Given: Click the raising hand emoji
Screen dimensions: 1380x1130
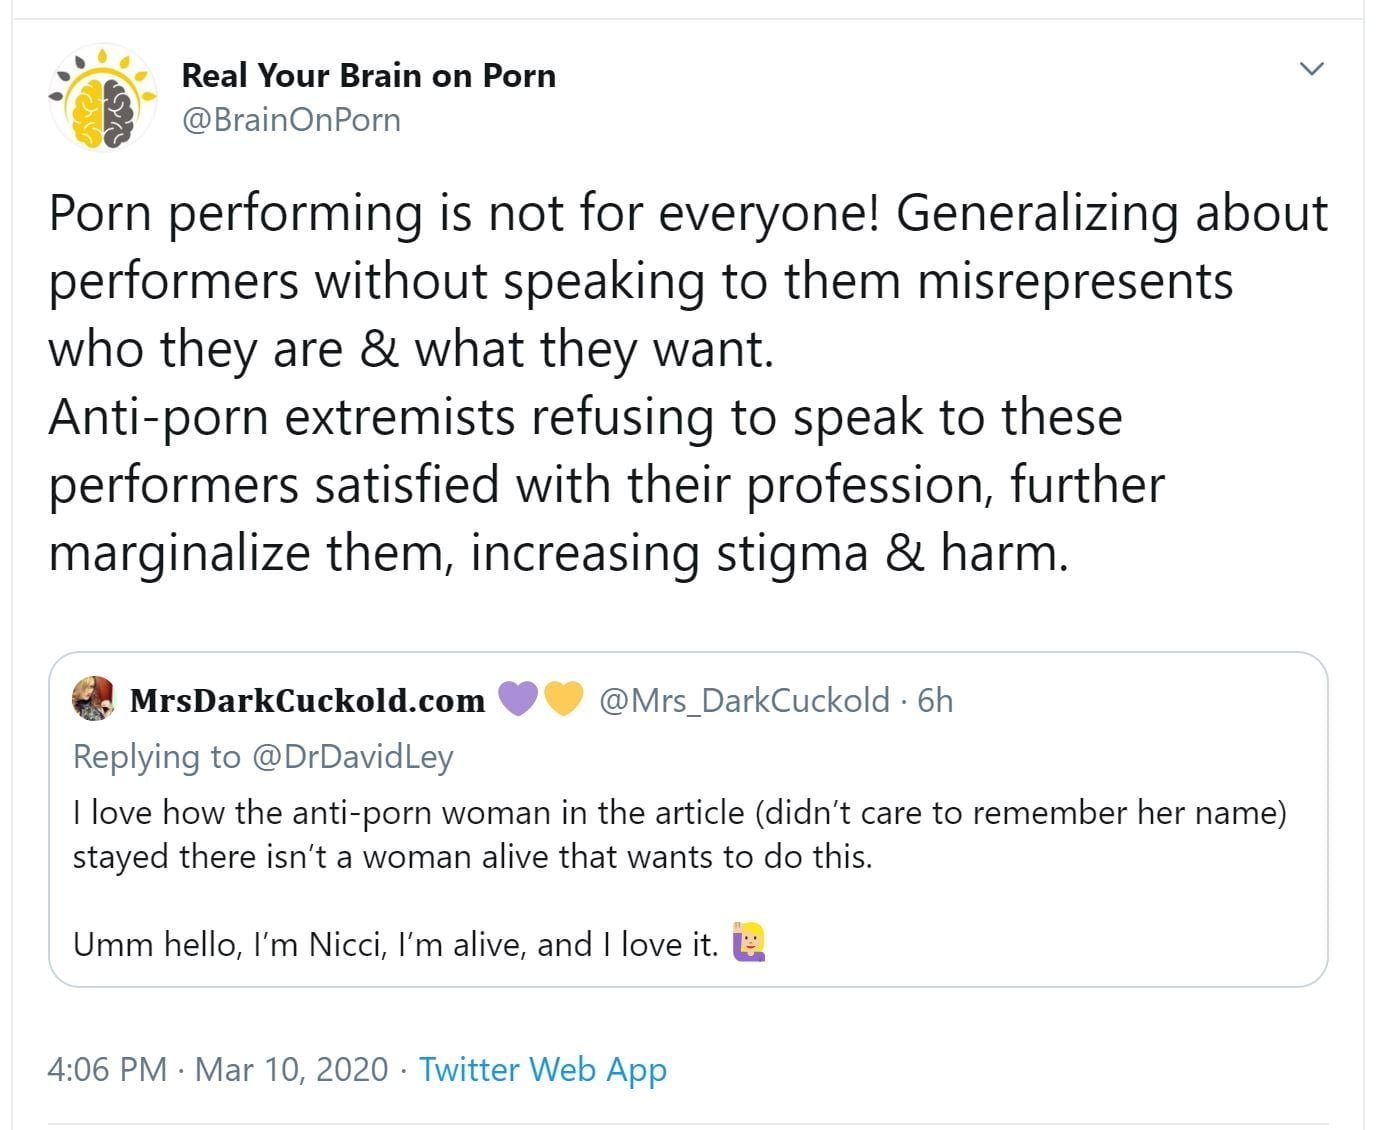Looking at the screenshot, I should [x=749, y=941].
